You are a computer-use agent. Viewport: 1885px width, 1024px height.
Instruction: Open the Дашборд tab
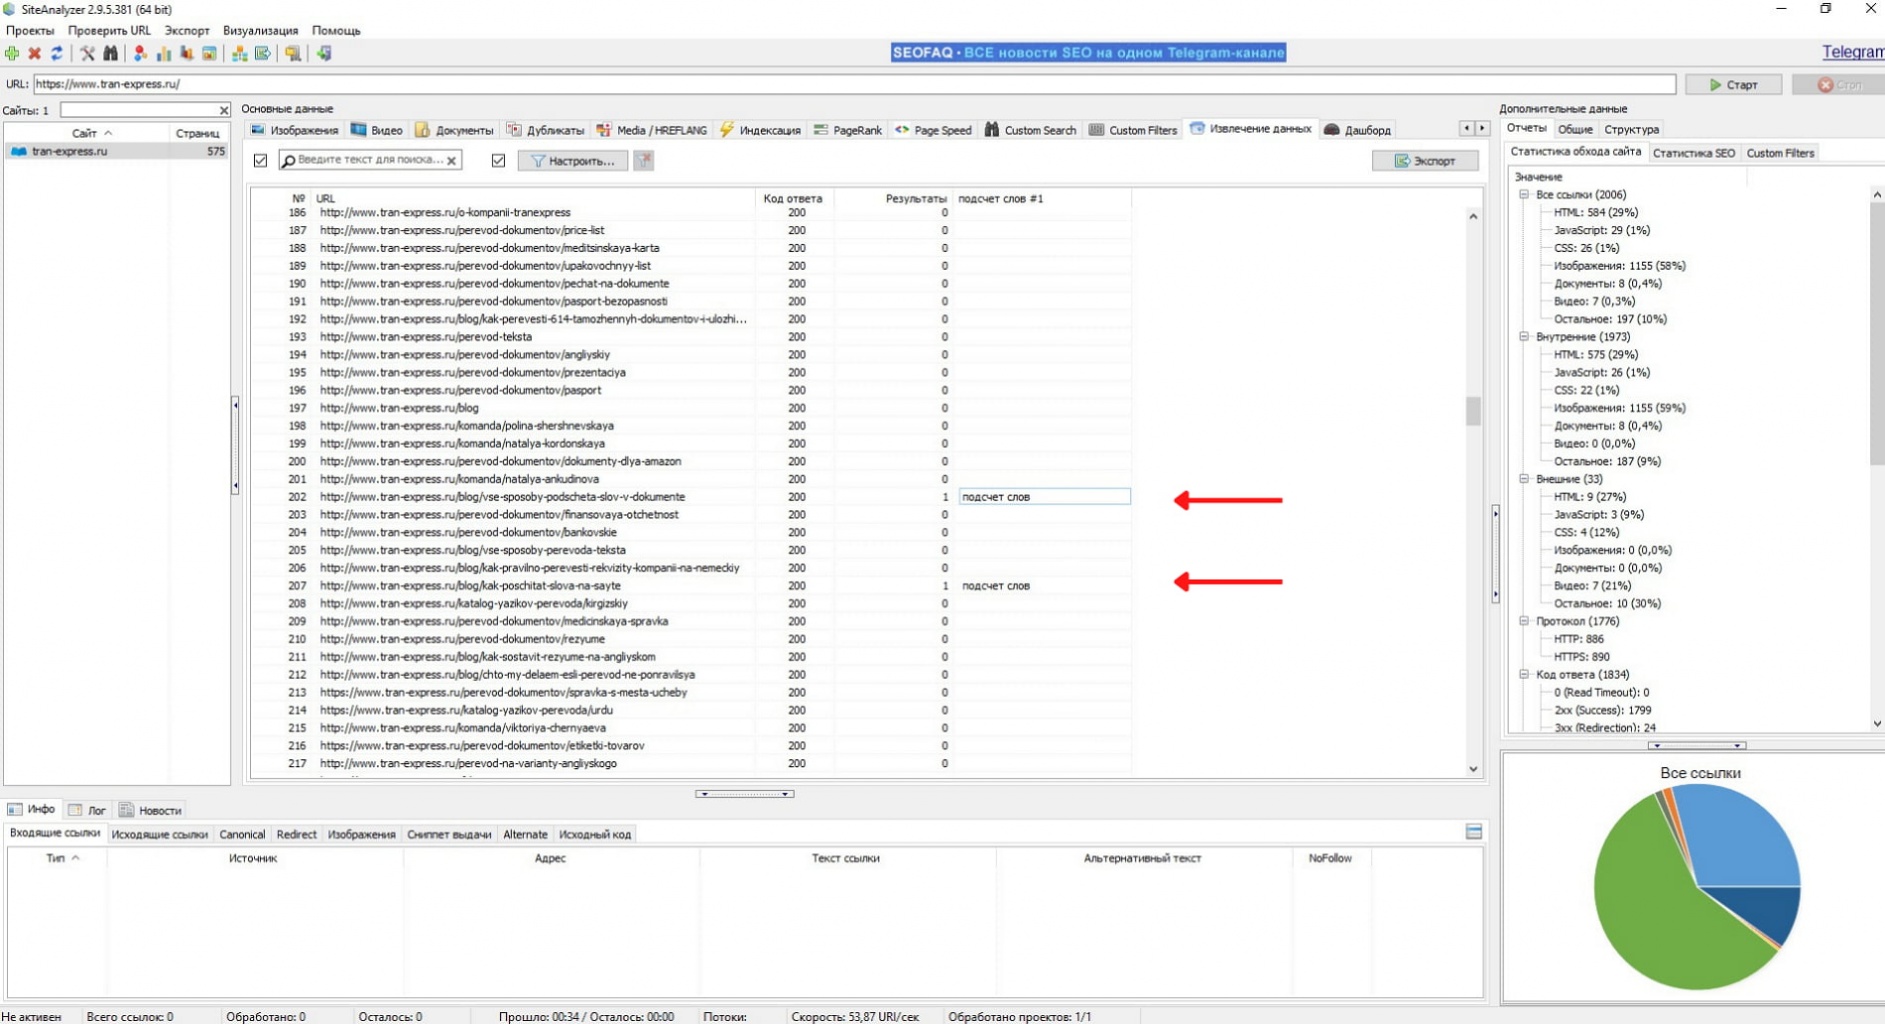1357,130
